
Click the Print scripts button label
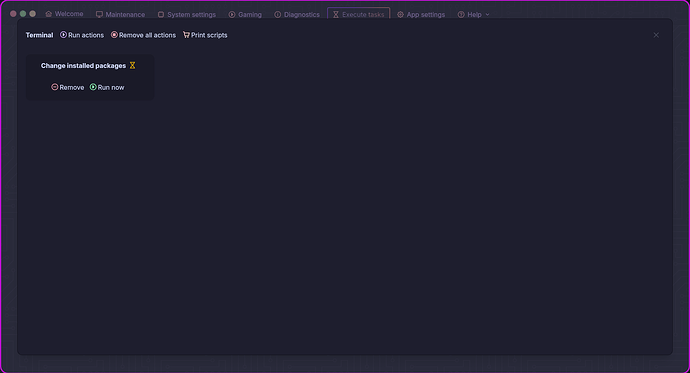pyautogui.click(x=209, y=35)
